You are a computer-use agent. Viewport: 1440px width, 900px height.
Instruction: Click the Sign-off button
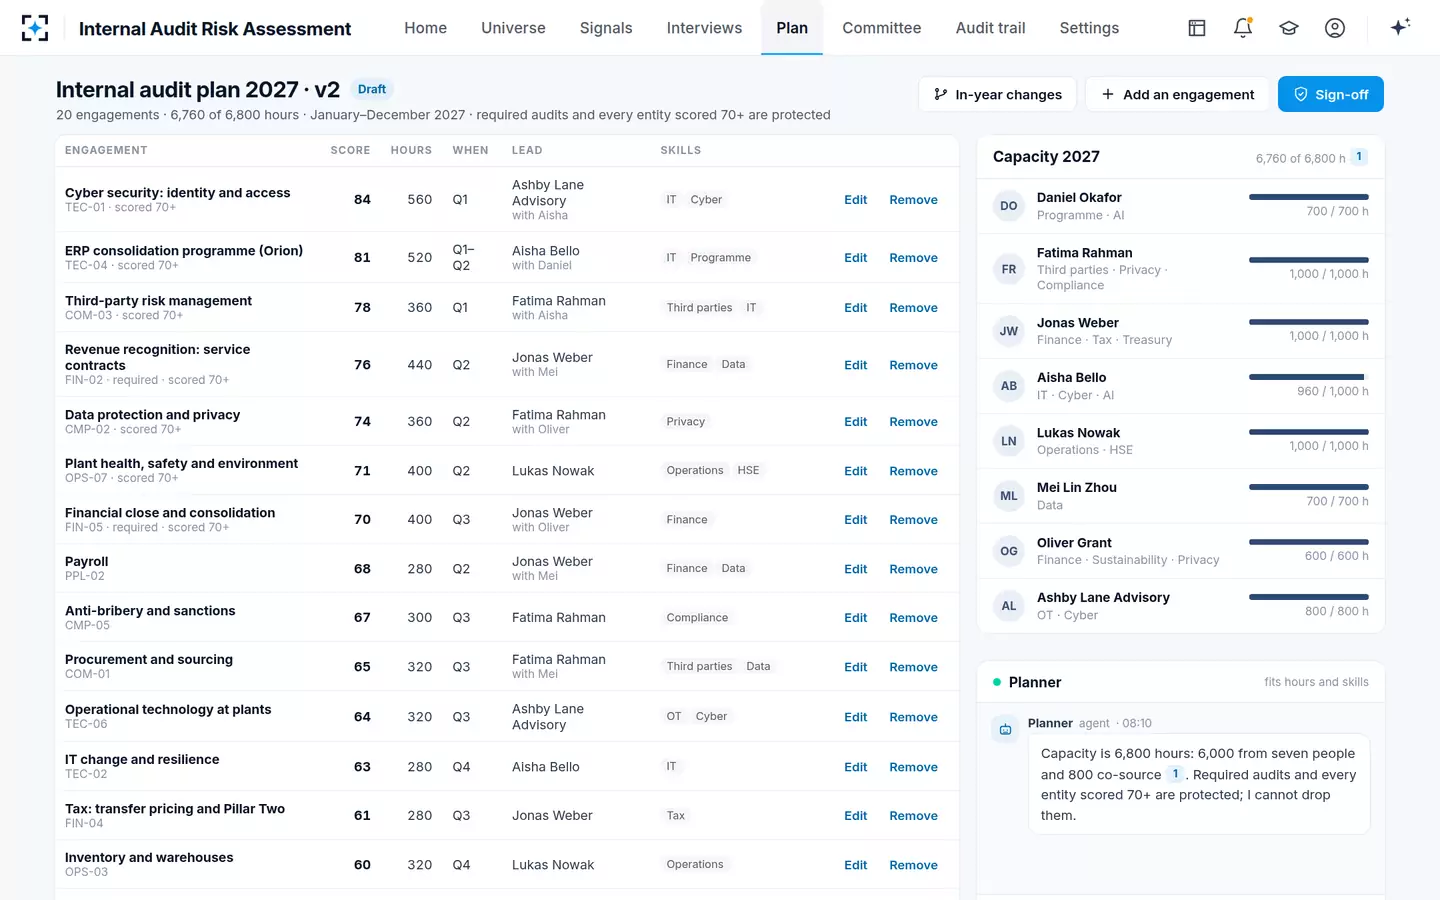coord(1330,94)
